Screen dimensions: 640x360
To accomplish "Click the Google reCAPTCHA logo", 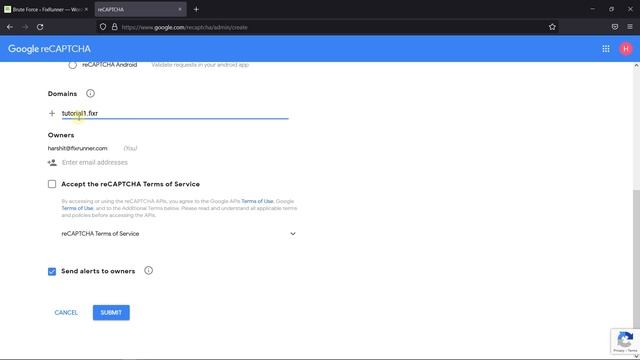I will [x=49, y=49].
